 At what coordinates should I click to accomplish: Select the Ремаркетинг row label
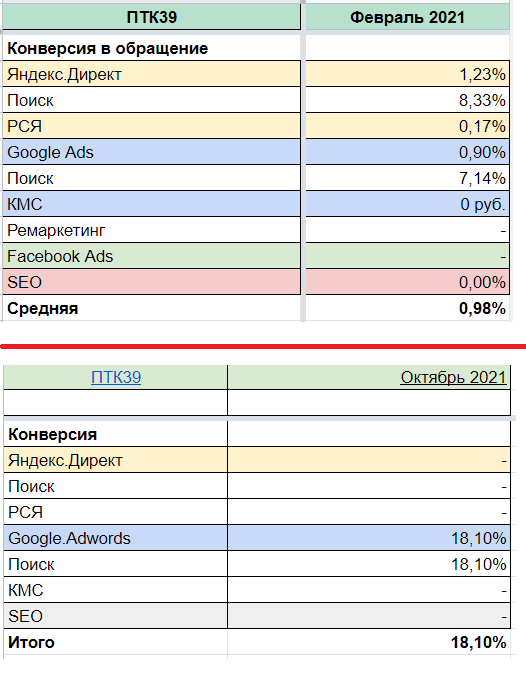151,230
